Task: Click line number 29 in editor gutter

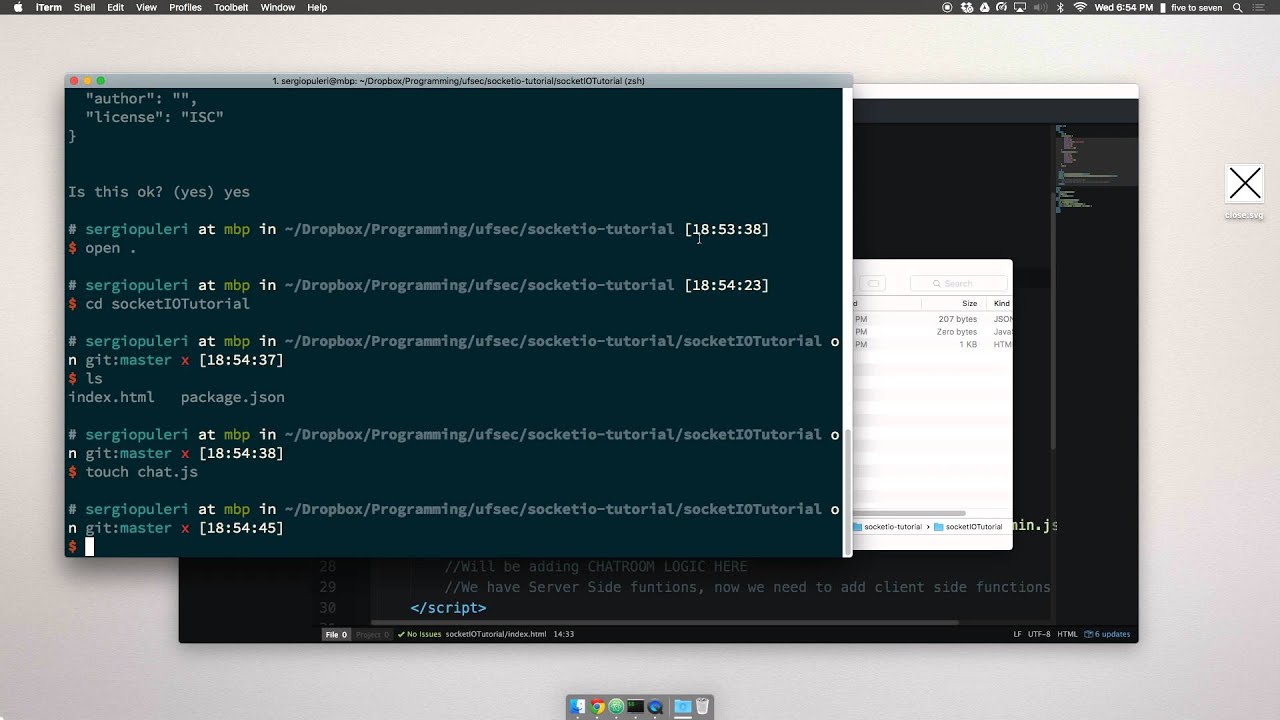Action: tap(328, 587)
